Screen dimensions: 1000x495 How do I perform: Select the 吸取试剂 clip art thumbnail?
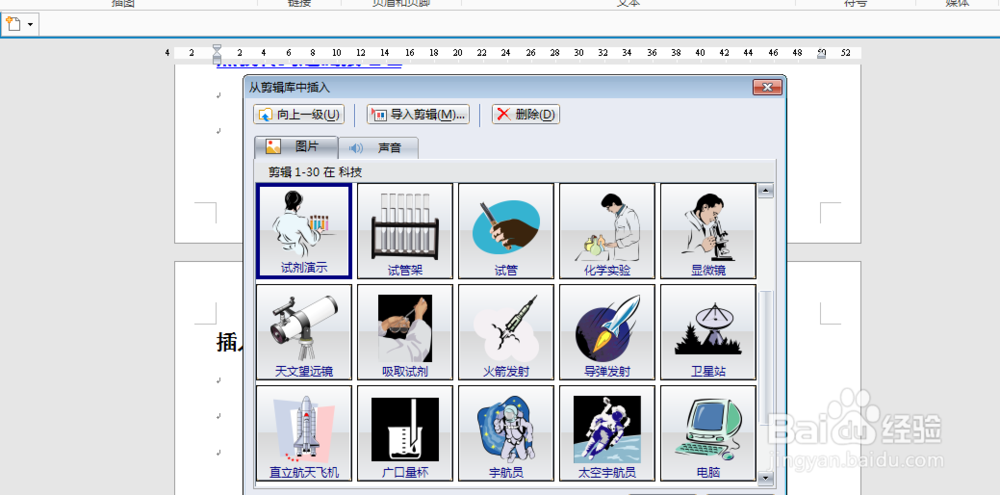405,332
